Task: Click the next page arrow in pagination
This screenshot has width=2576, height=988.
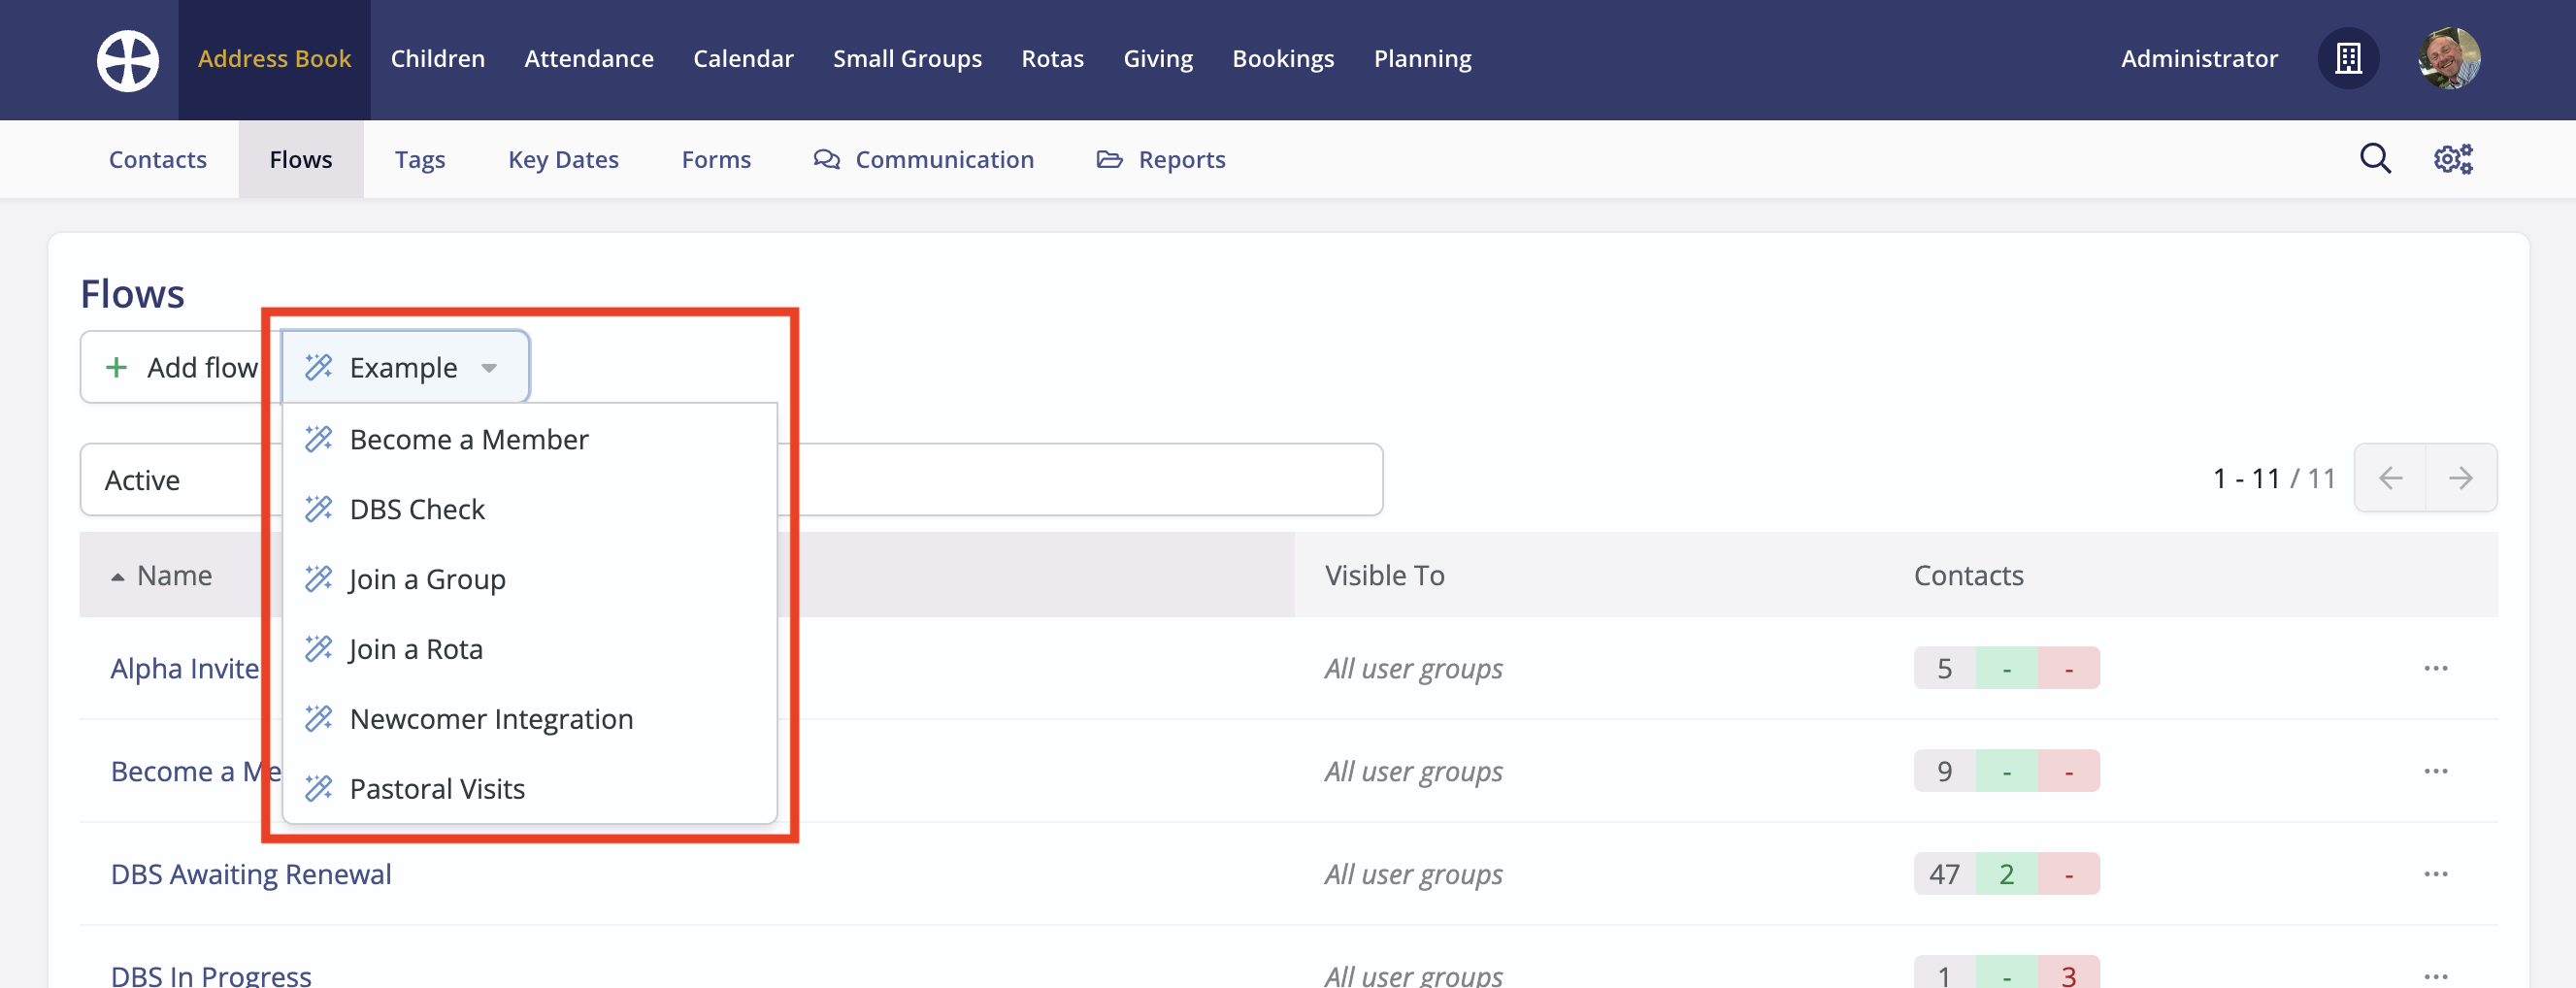Action: (2462, 477)
